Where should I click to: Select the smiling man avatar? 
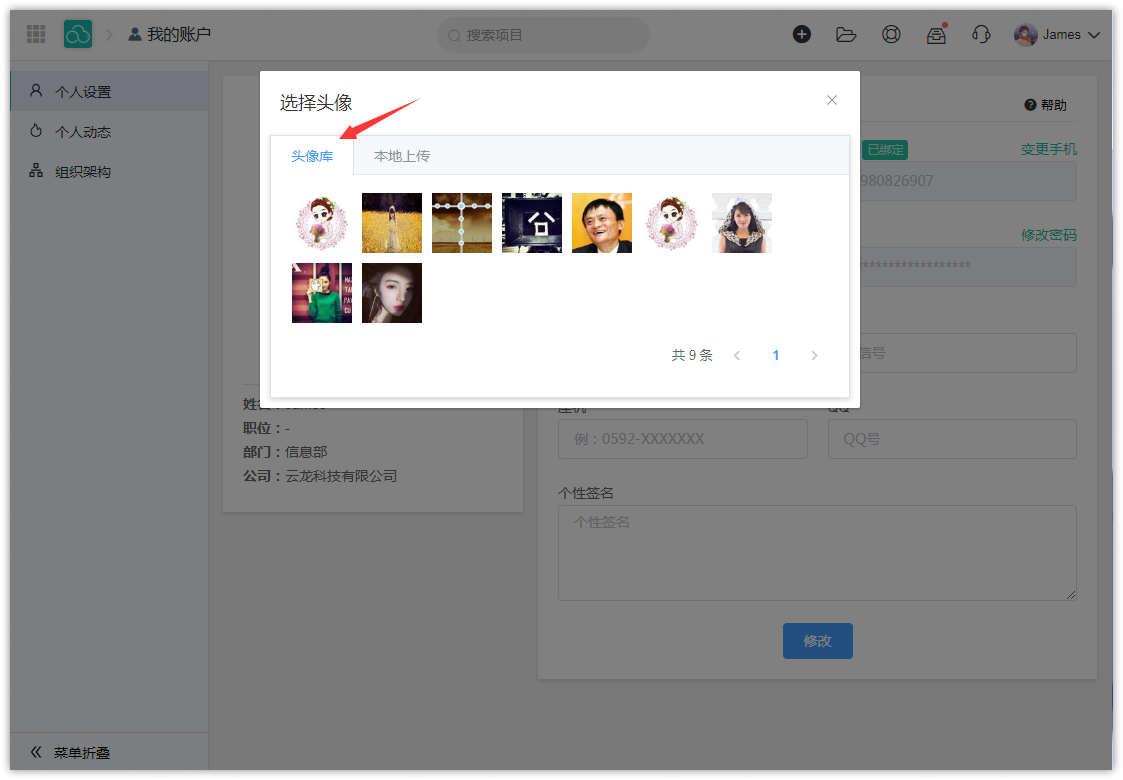point(602,223)
